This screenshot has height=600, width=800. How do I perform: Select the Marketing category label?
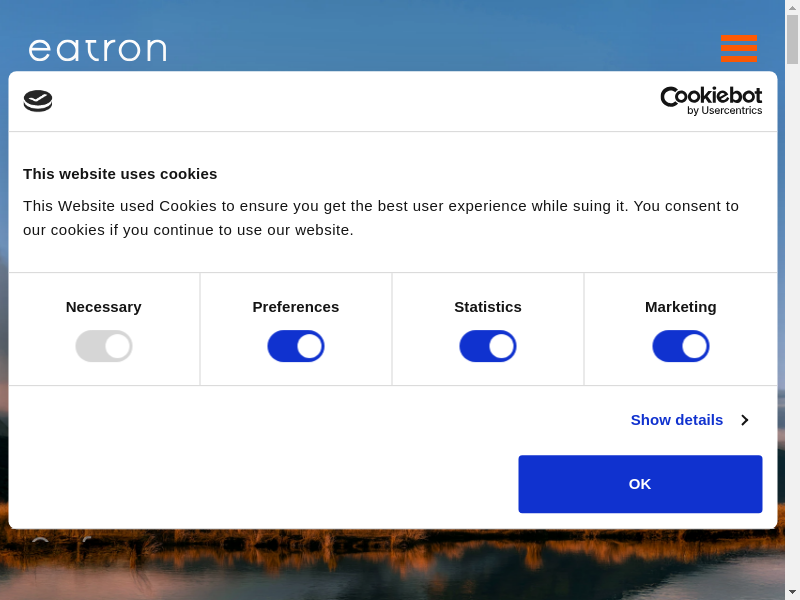coord(681,307)
